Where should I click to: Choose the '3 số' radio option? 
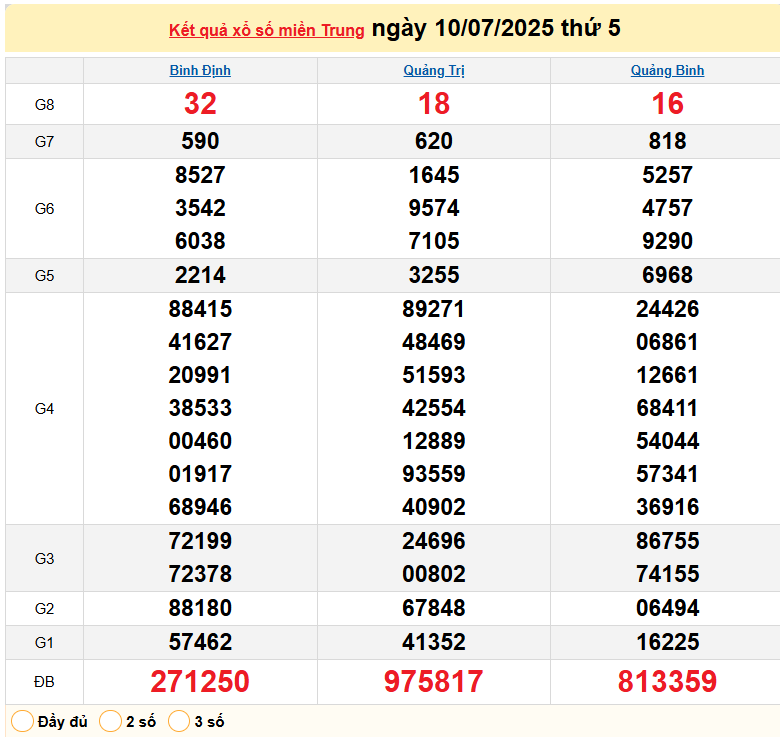click(x=179, y=721)
